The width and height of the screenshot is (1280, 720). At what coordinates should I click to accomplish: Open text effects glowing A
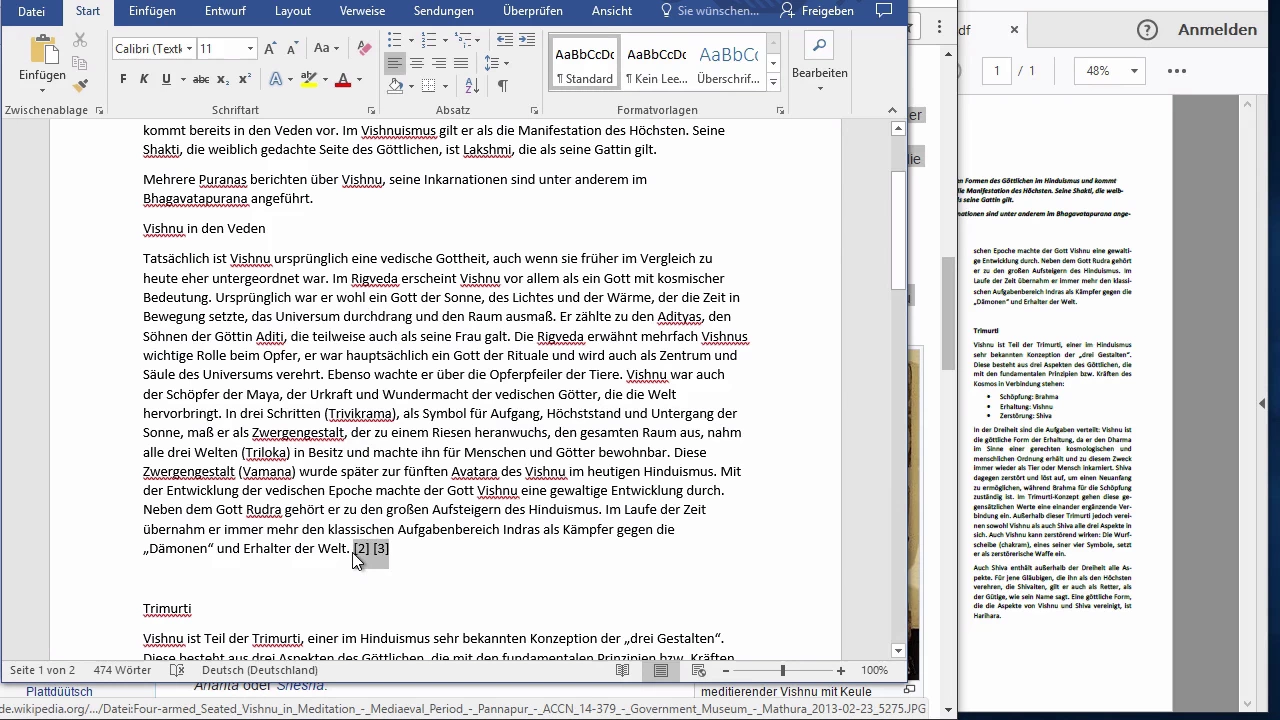click(x=277, y=79)
